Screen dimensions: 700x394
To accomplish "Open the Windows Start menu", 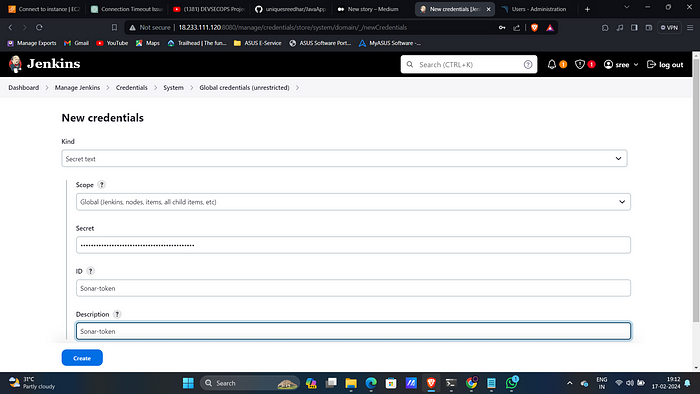I will pyautogui.click(x=188, y=383).
